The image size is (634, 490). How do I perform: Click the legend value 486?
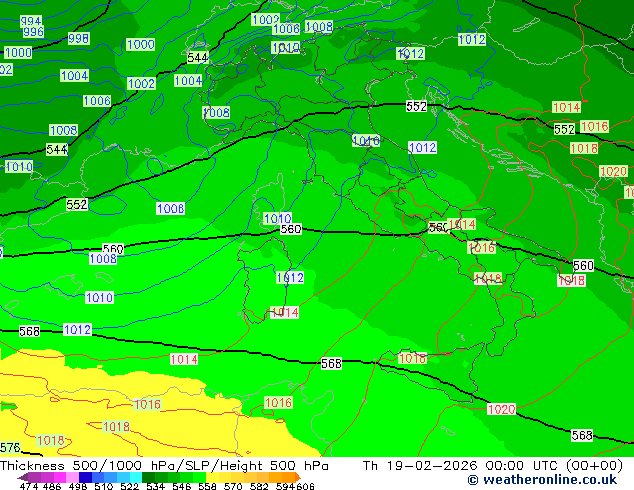point(51,486)
